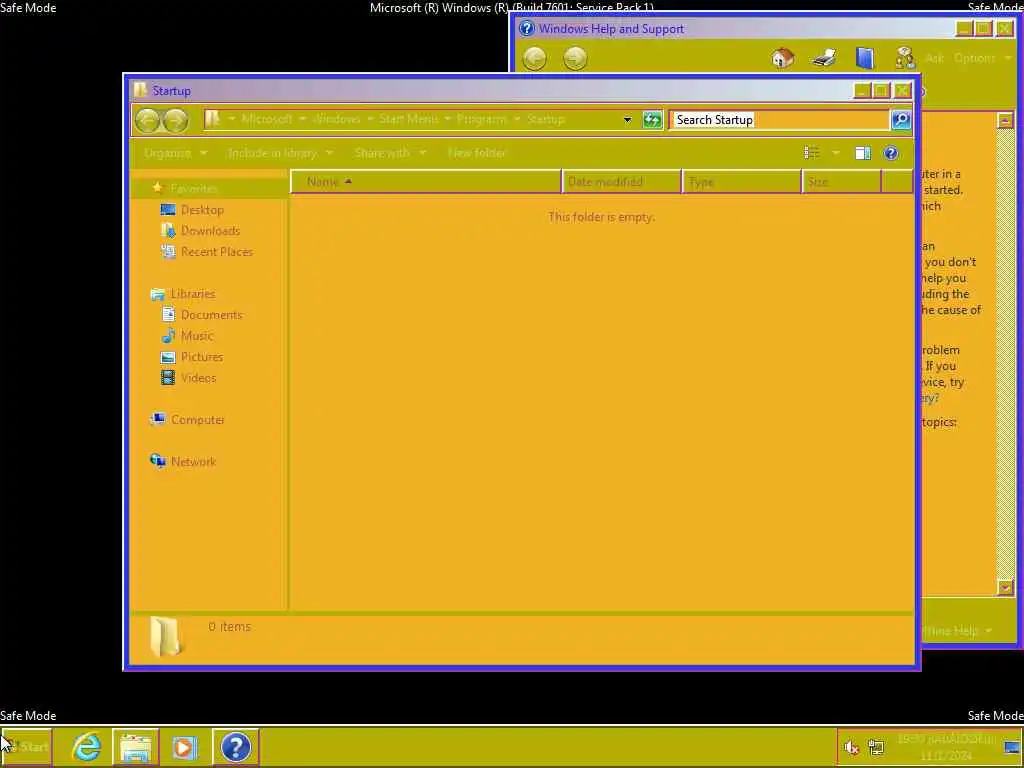The image size is (1024, 768).
Task: Open Ask in Help and Support
Action: point(935,58)
